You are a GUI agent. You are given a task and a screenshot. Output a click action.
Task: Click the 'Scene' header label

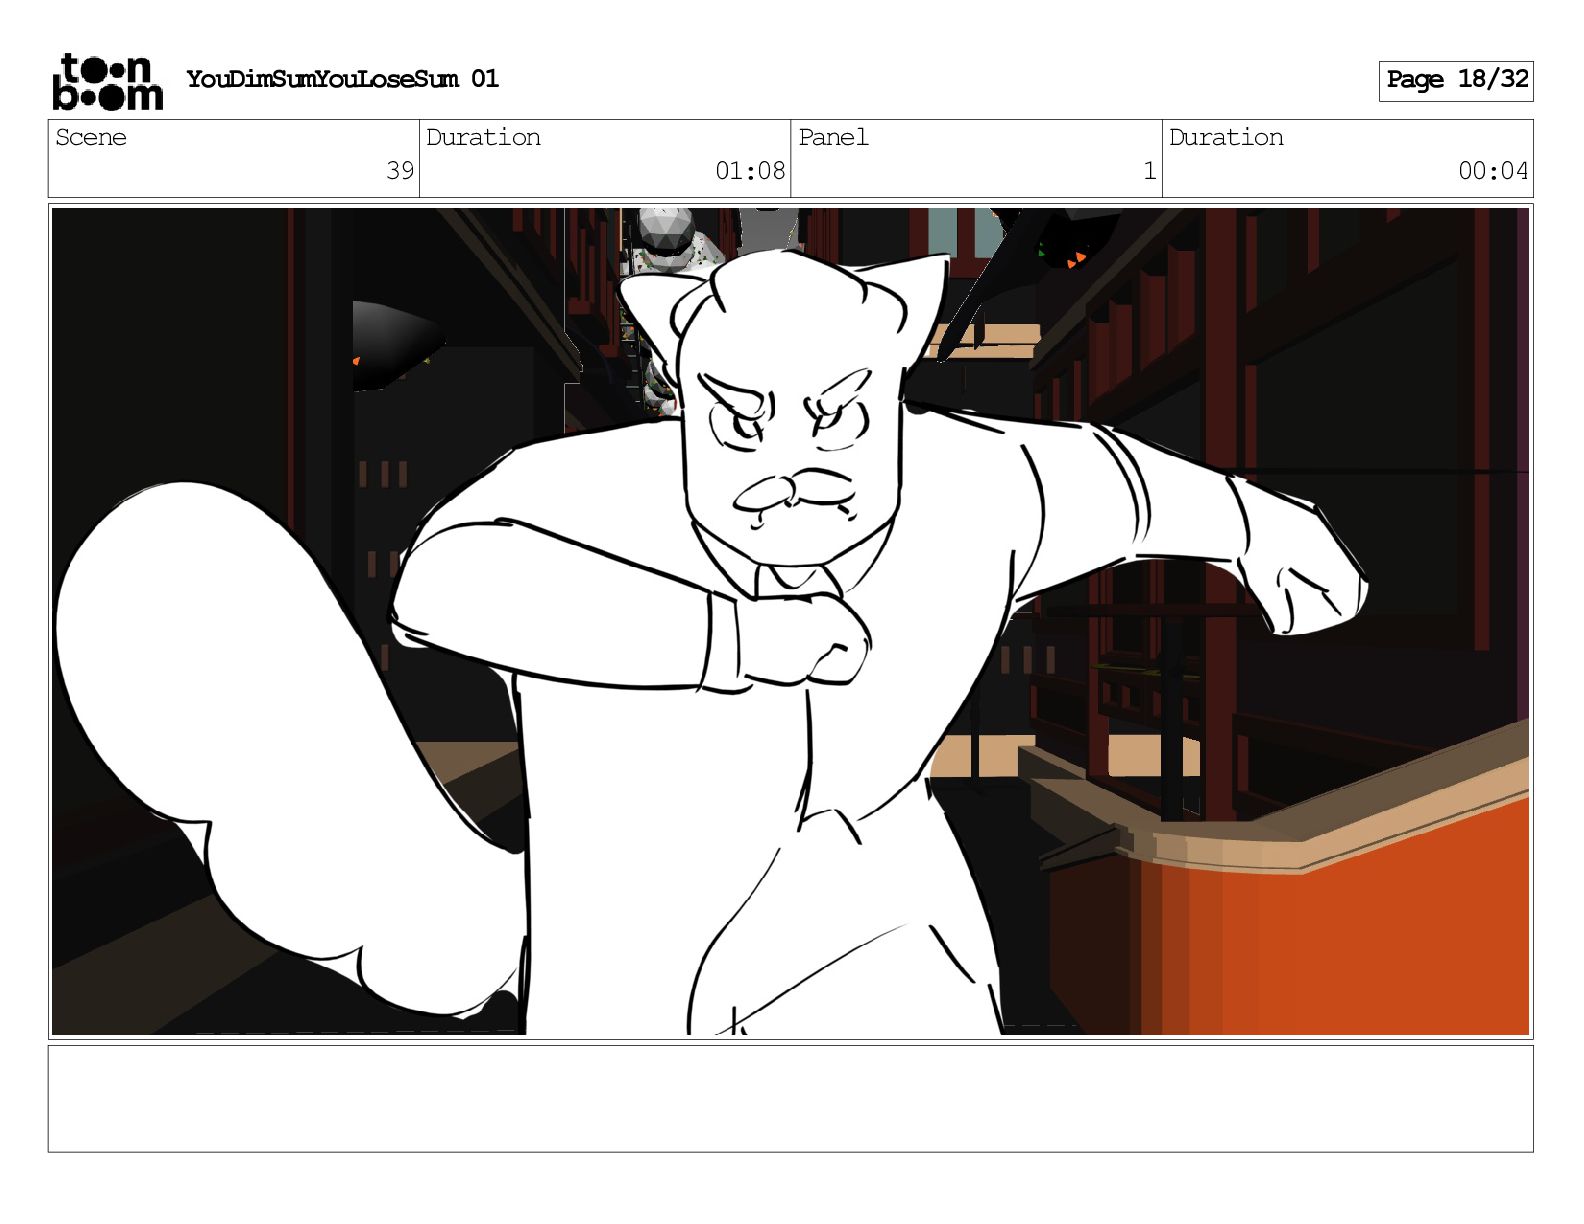coord(91,137)
